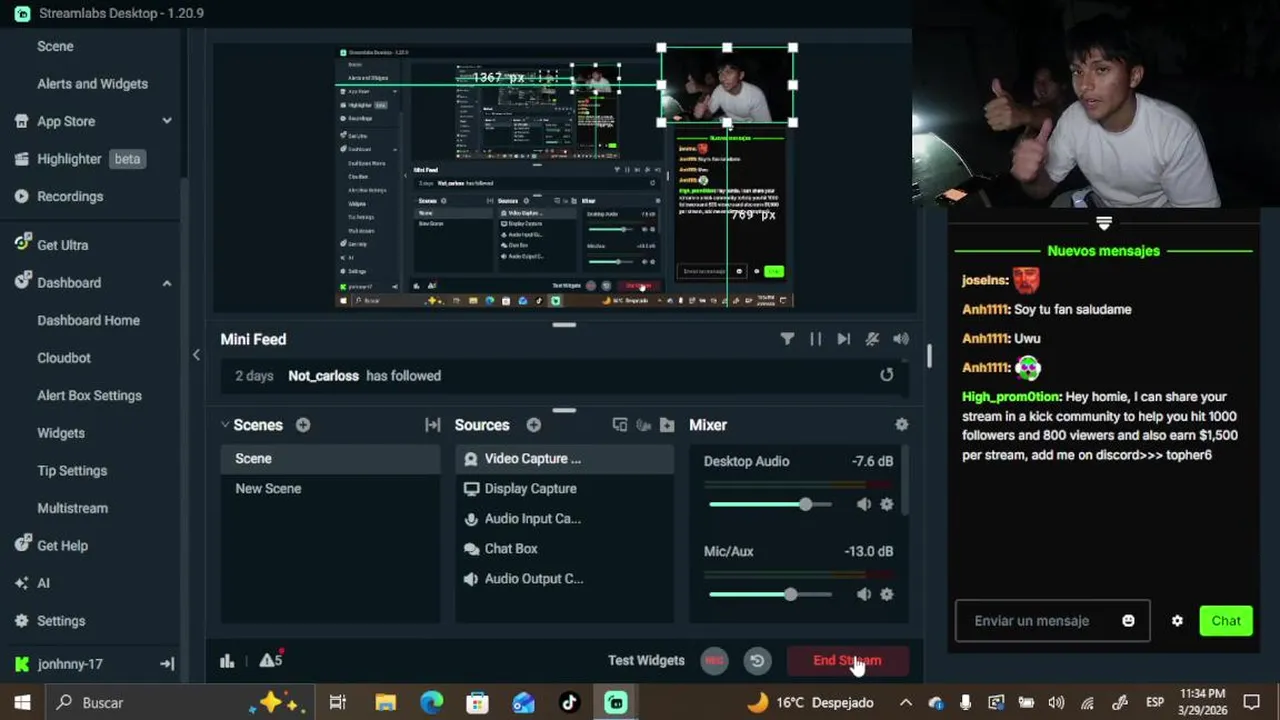Open Alerts and Widgets in sidebar
This screenshot has width=1280, height=720.
[x=92, y=84]
